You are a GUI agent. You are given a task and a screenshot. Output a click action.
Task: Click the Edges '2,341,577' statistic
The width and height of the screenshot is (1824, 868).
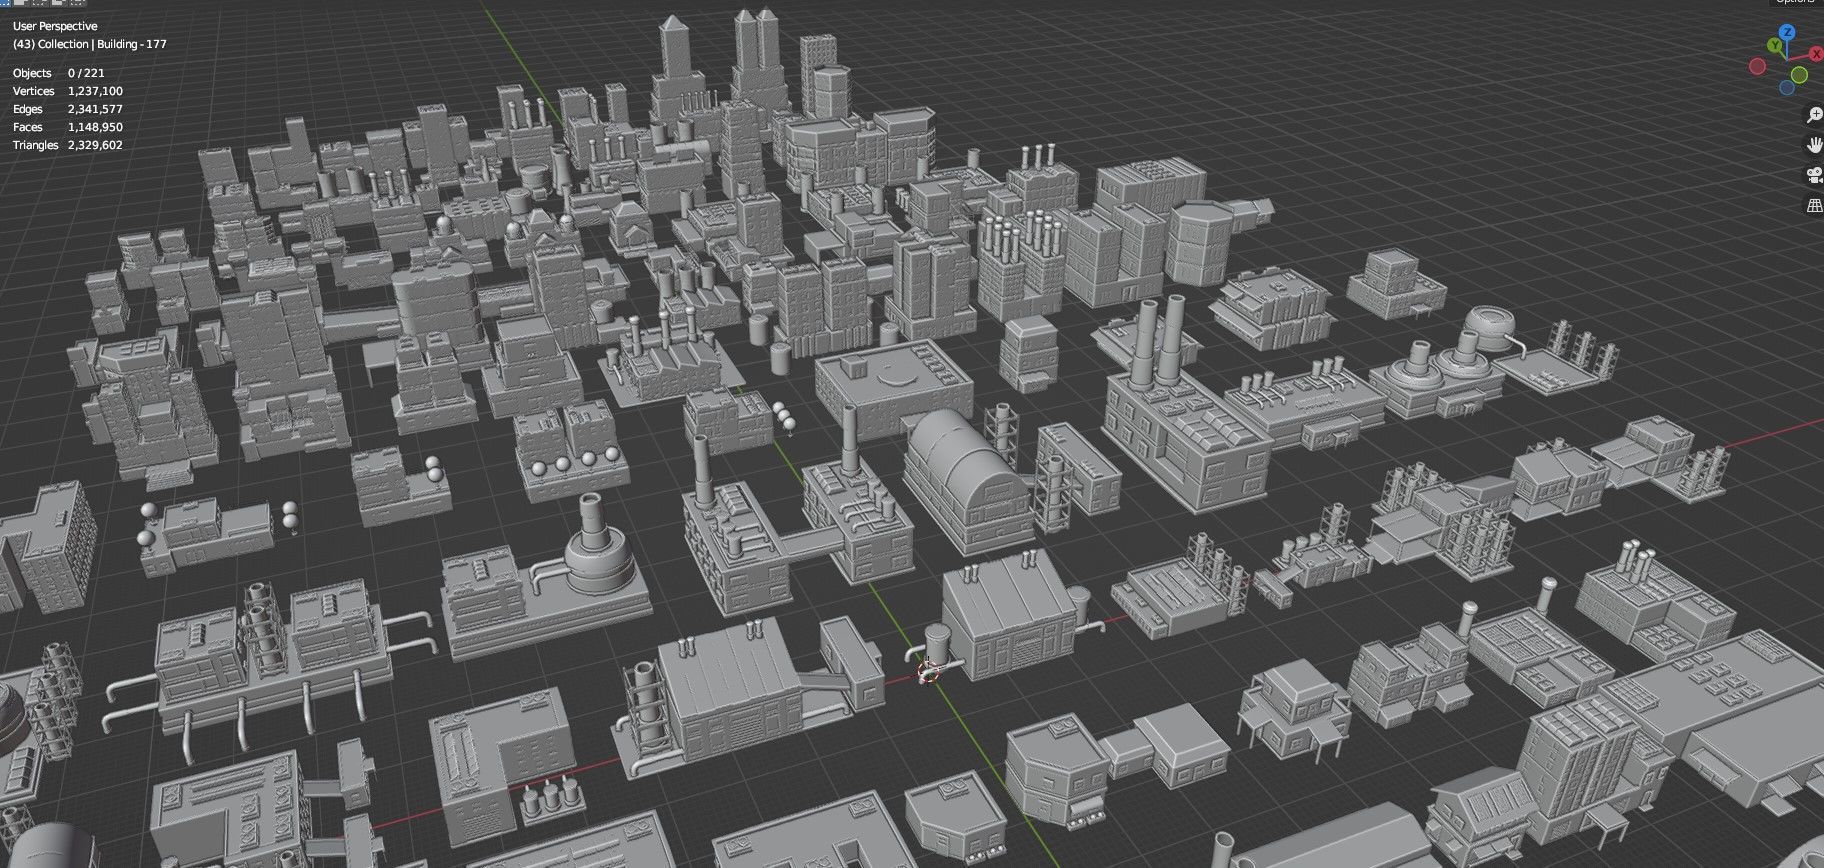(95, 109)
